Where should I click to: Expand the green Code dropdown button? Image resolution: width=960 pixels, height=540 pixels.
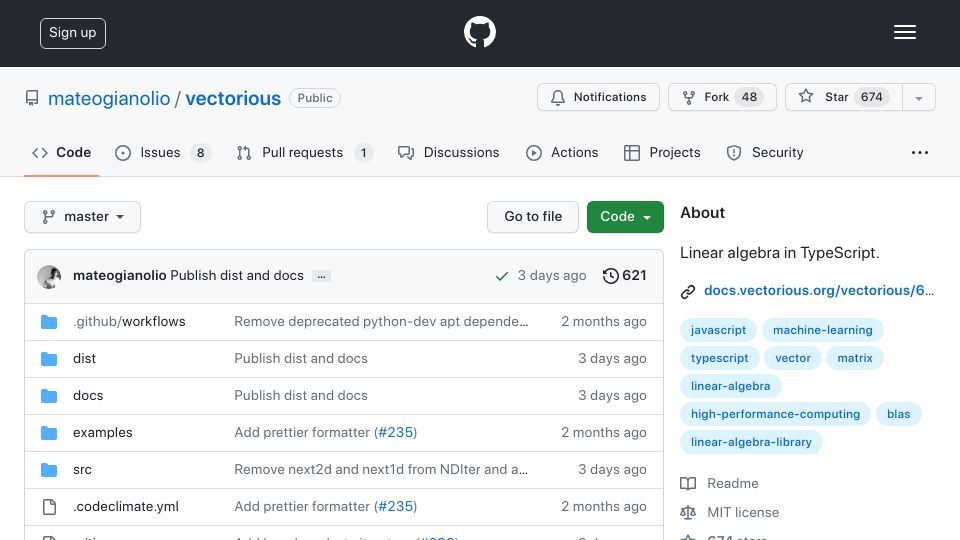pos(625,217)
